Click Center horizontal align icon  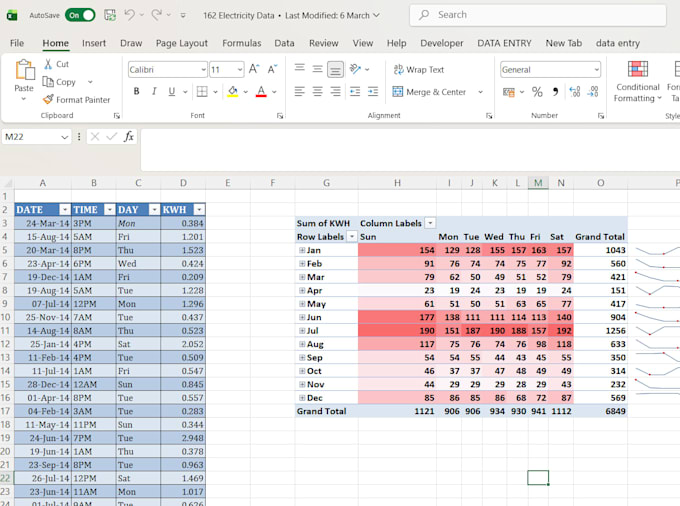coord(317,91)
